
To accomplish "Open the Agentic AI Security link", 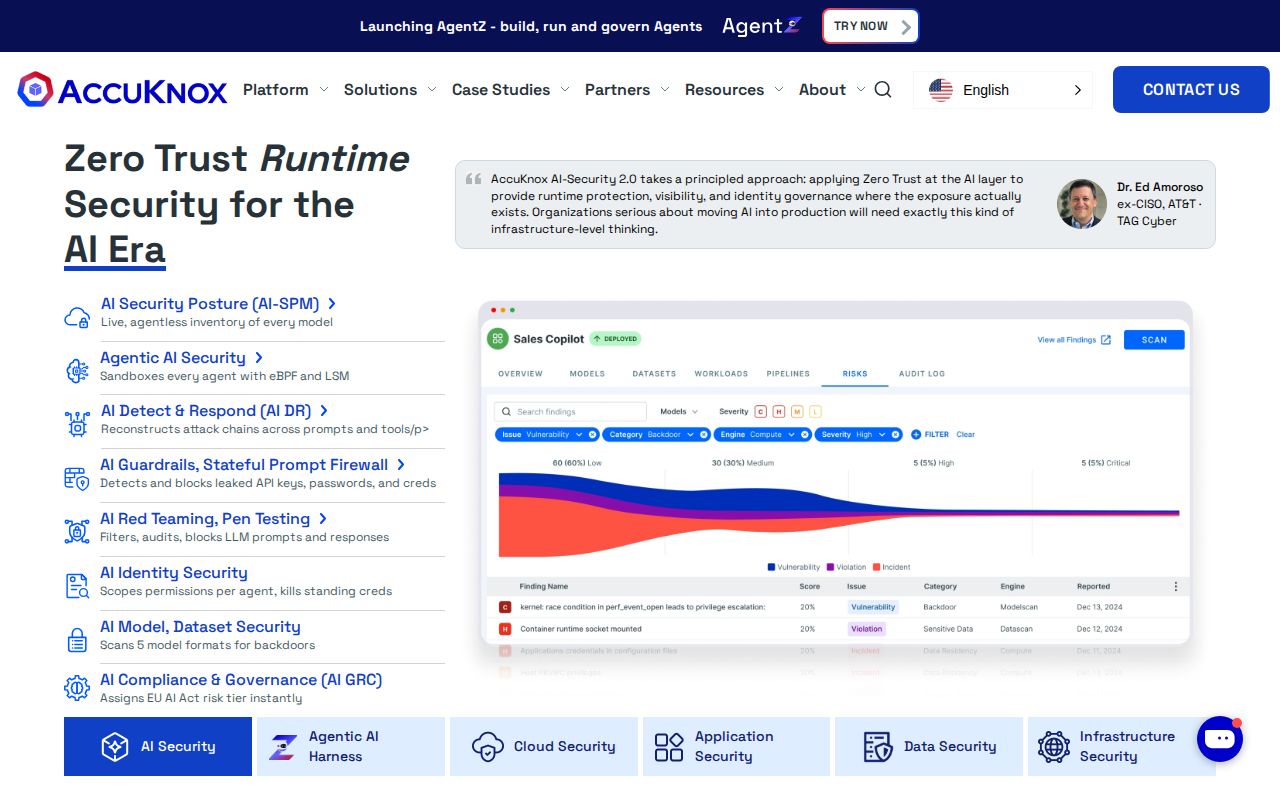I will pos(181,358).
